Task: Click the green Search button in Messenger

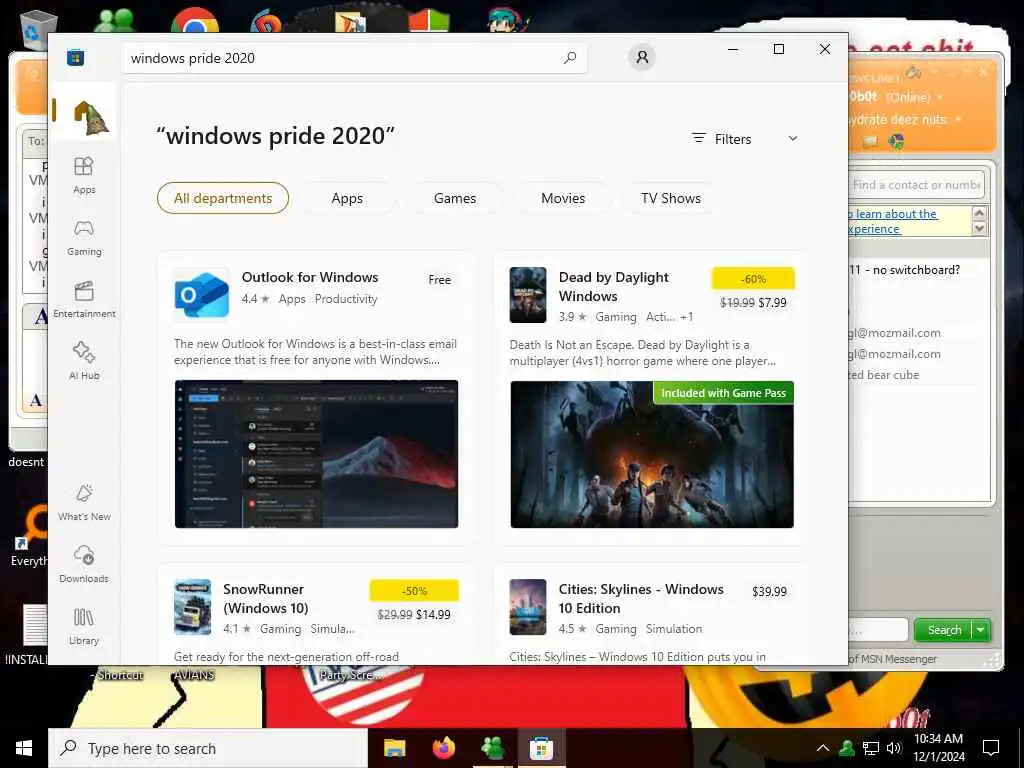Action: click(944, 630)
